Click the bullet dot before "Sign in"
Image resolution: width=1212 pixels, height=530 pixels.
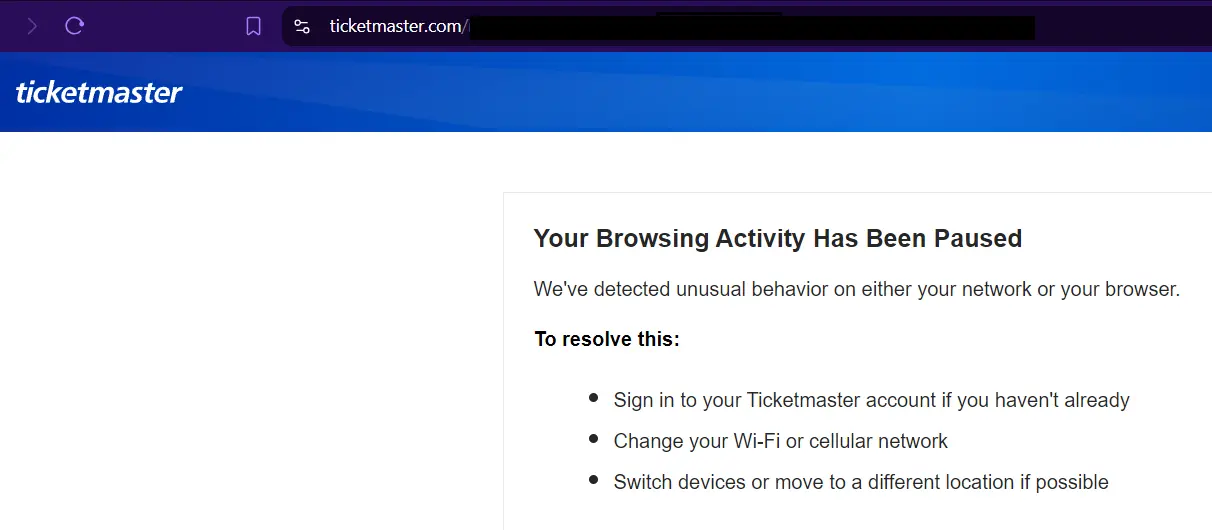[594, 399]
